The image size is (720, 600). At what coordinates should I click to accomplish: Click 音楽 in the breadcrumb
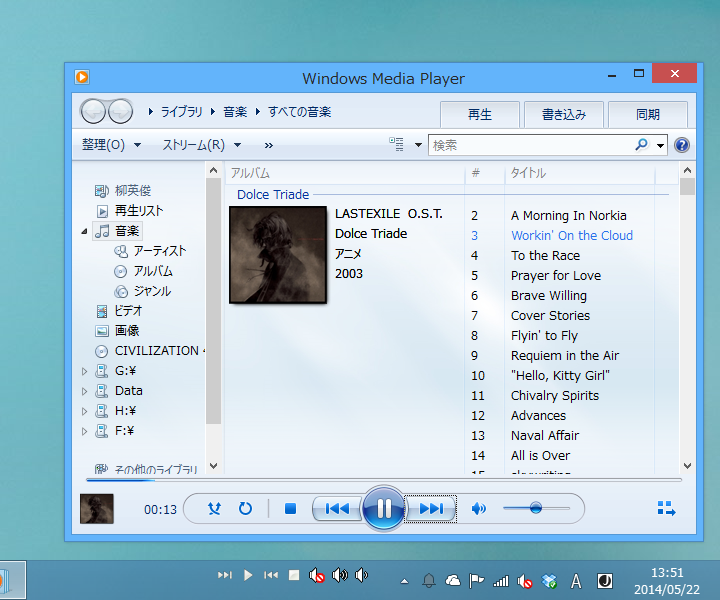(235, 112)
